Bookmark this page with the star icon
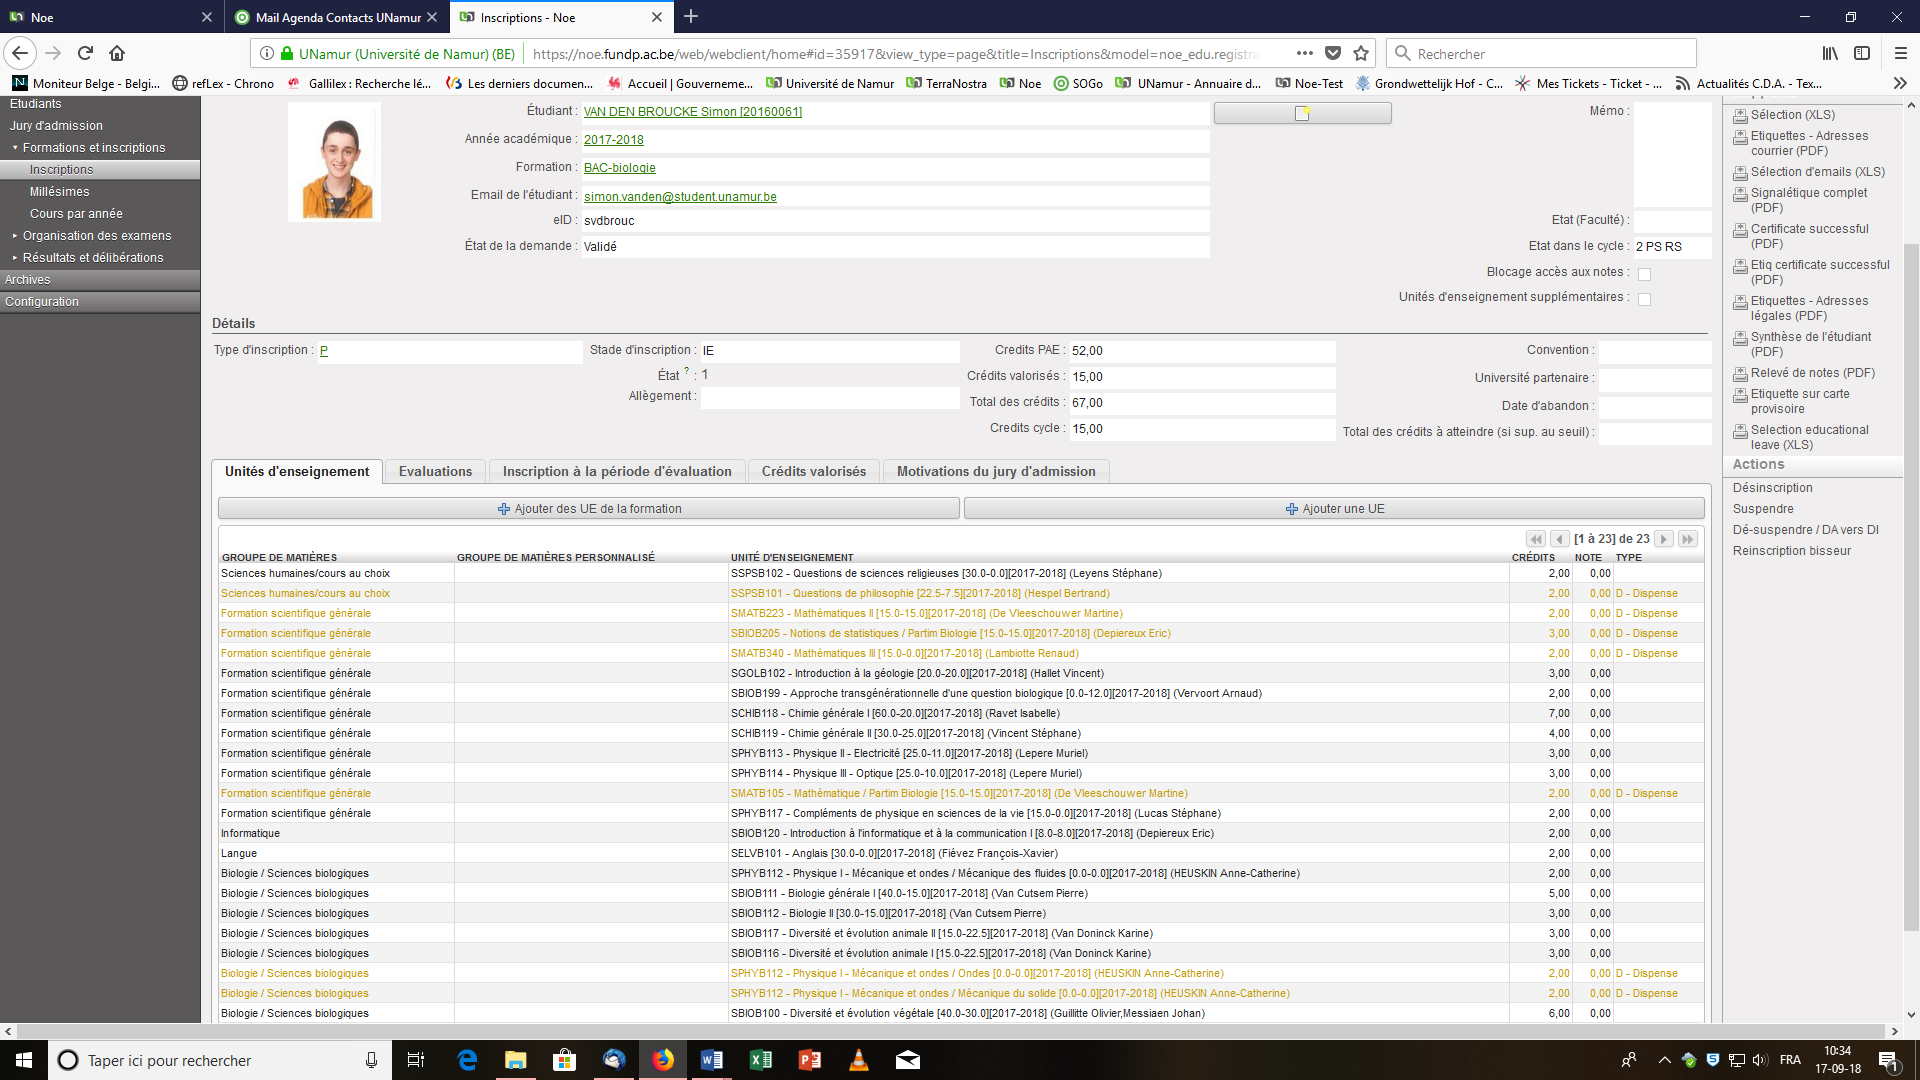1920x1080 pixels. click(1361, 53)
